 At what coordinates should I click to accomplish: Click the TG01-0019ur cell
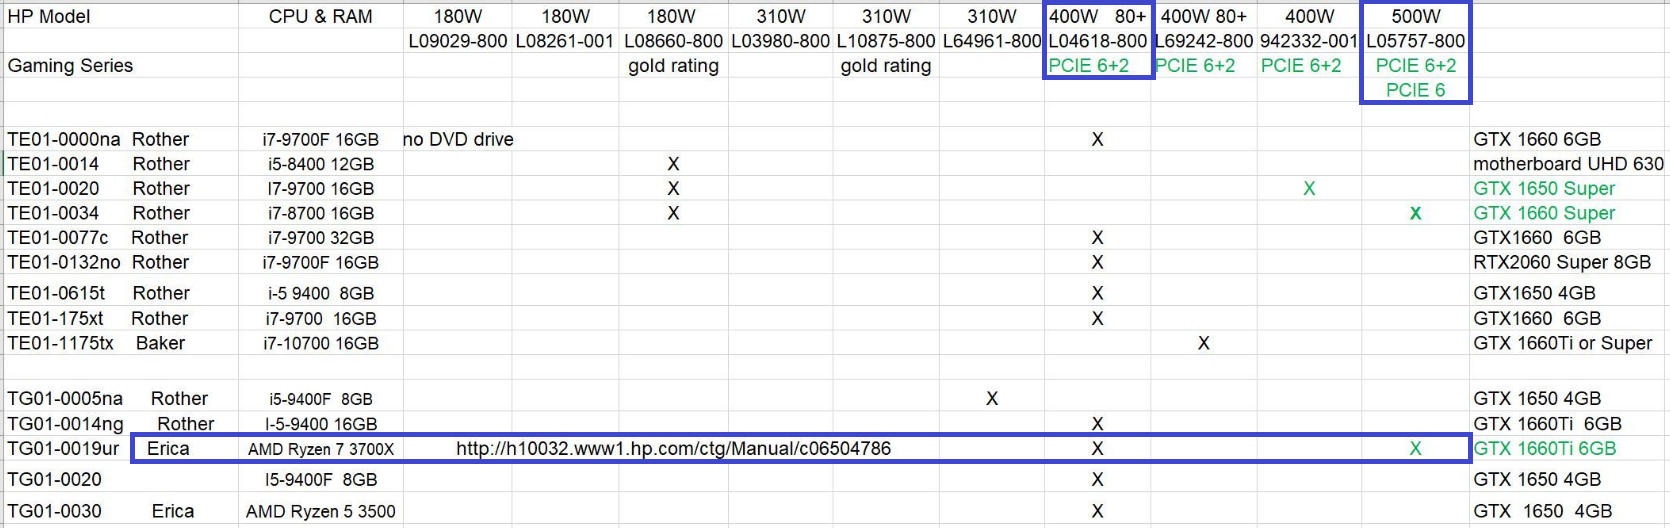[x=63, y=448]
